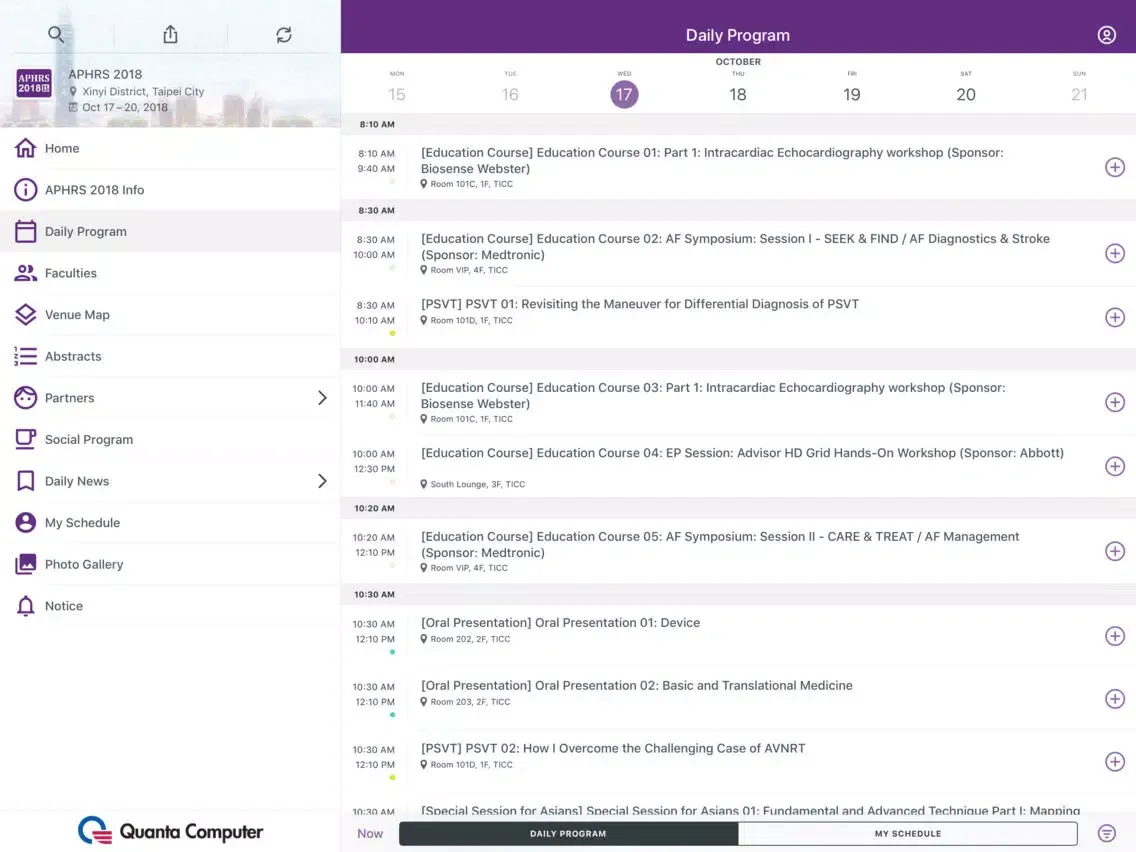Image resolution: width=1136 pixels, height=852 pixels.
Task: Open Home in the sidebar menu
Action: click(170, 148)
